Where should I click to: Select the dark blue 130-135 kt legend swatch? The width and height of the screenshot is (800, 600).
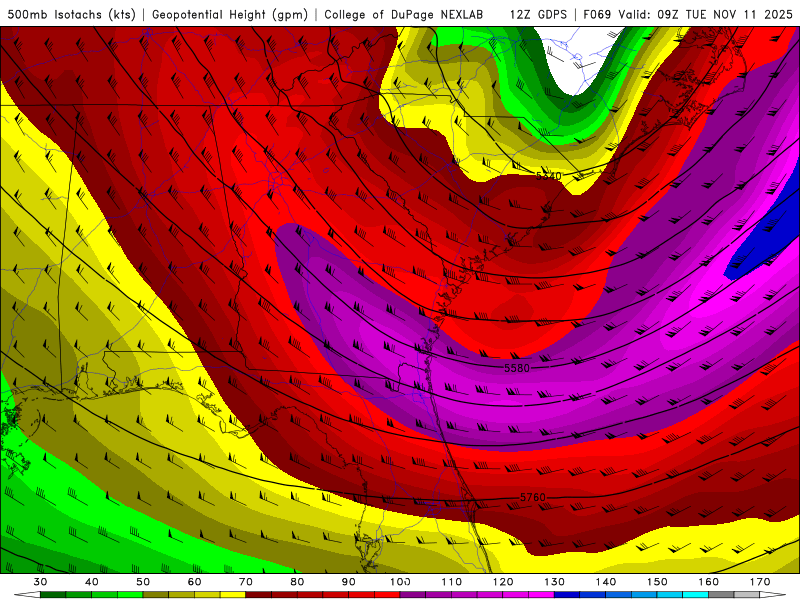tap(567, 594)
